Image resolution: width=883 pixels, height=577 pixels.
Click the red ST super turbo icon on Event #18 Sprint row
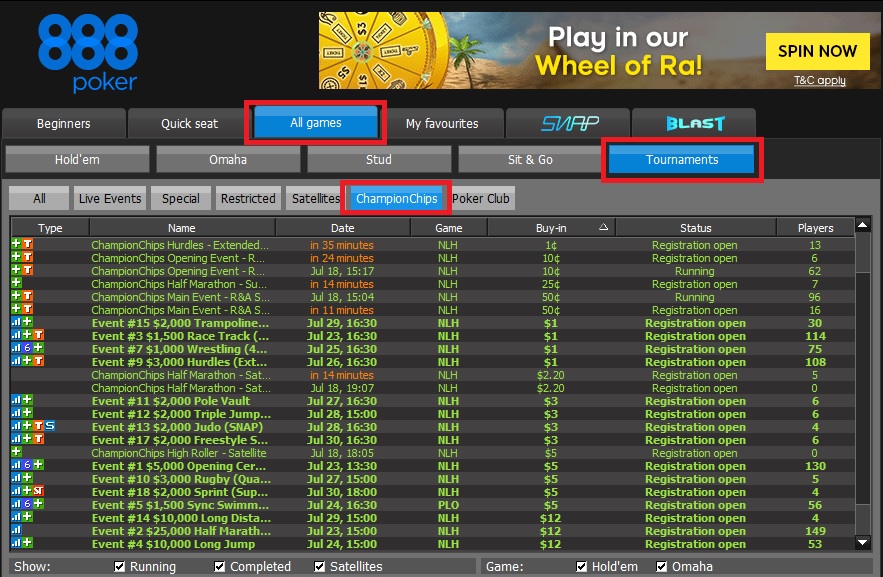[38, 491]
